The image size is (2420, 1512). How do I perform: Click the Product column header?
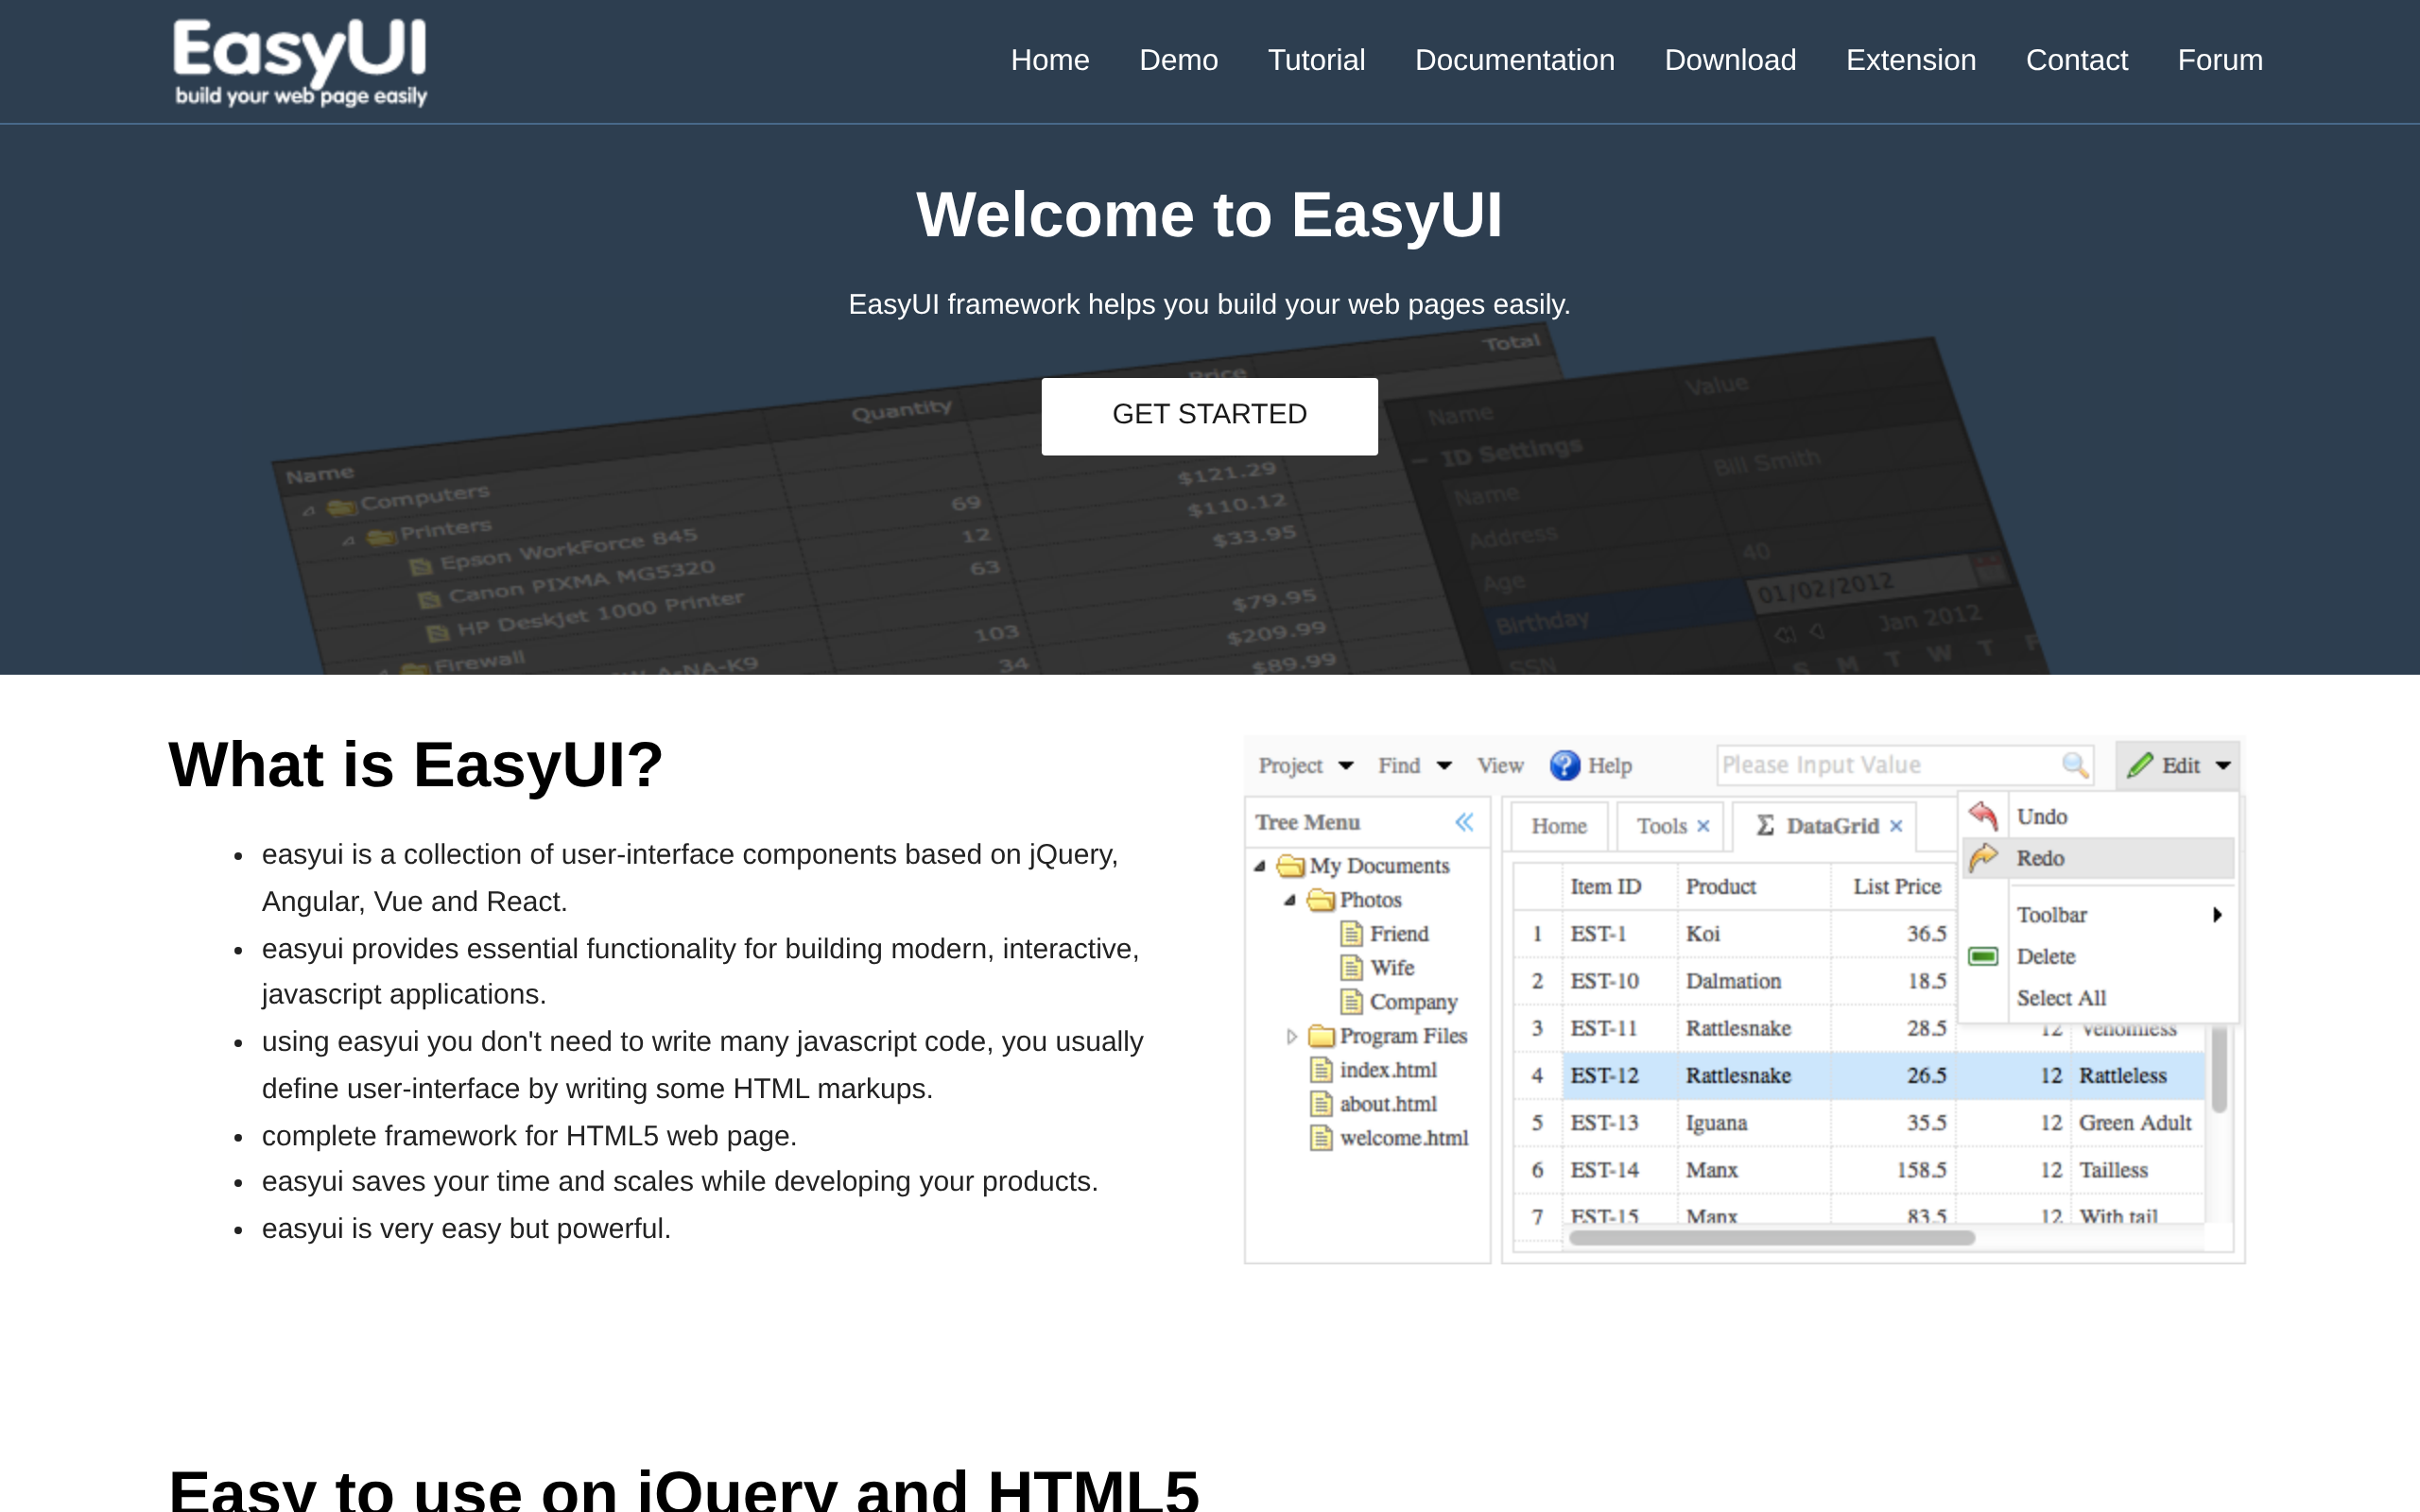click(x=1754, y=886)
